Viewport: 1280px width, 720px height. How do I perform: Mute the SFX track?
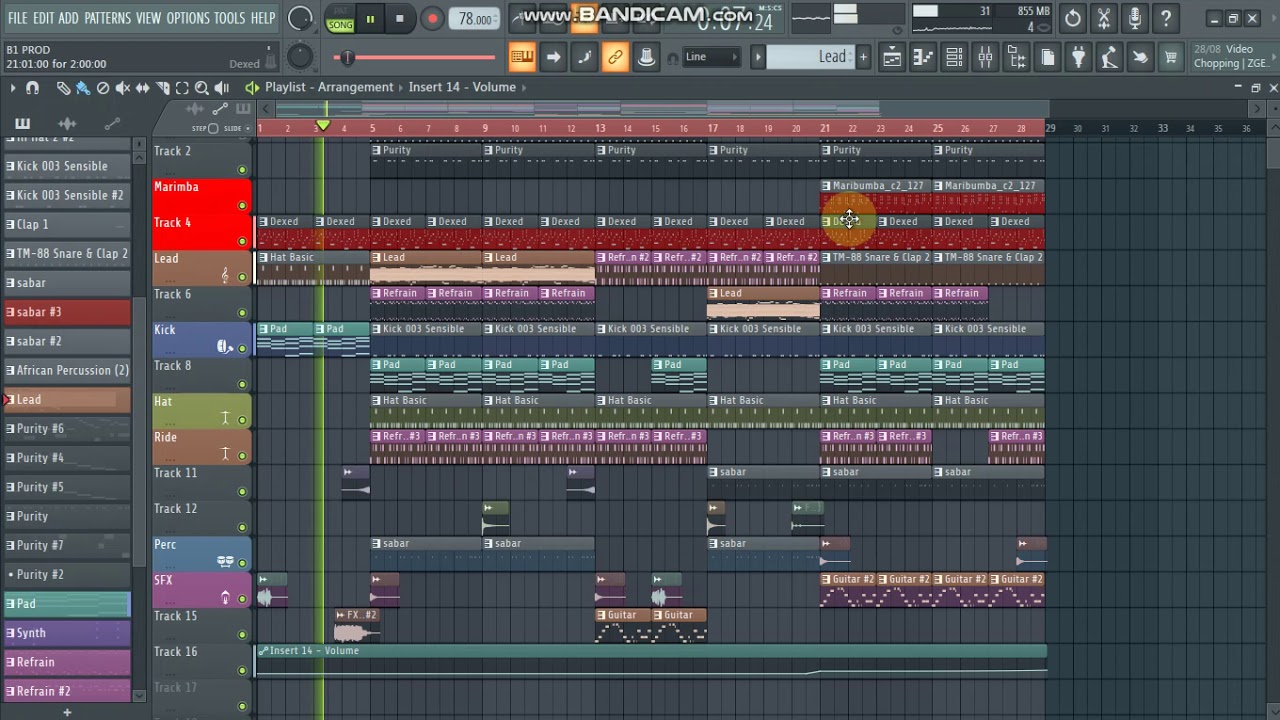(x=242, y=599)
